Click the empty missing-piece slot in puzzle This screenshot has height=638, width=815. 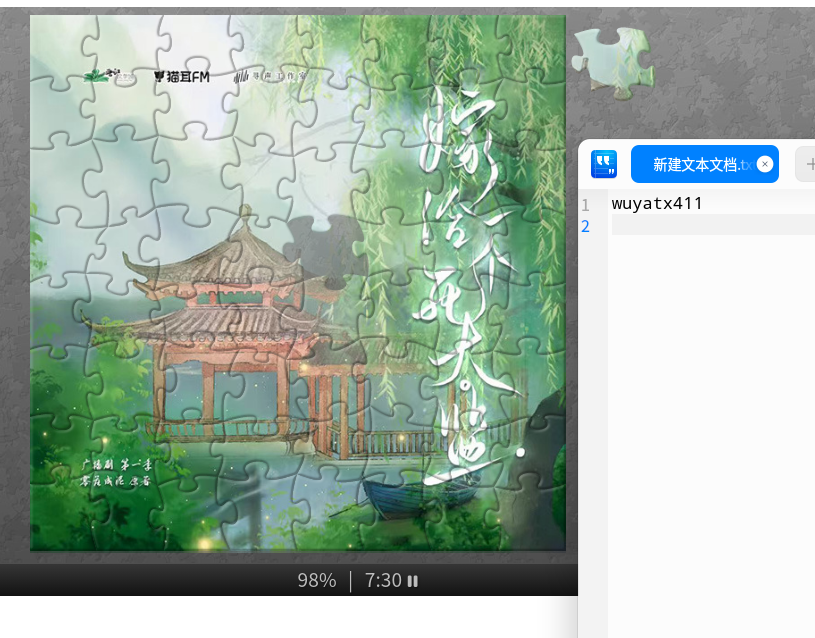point(322,250)
